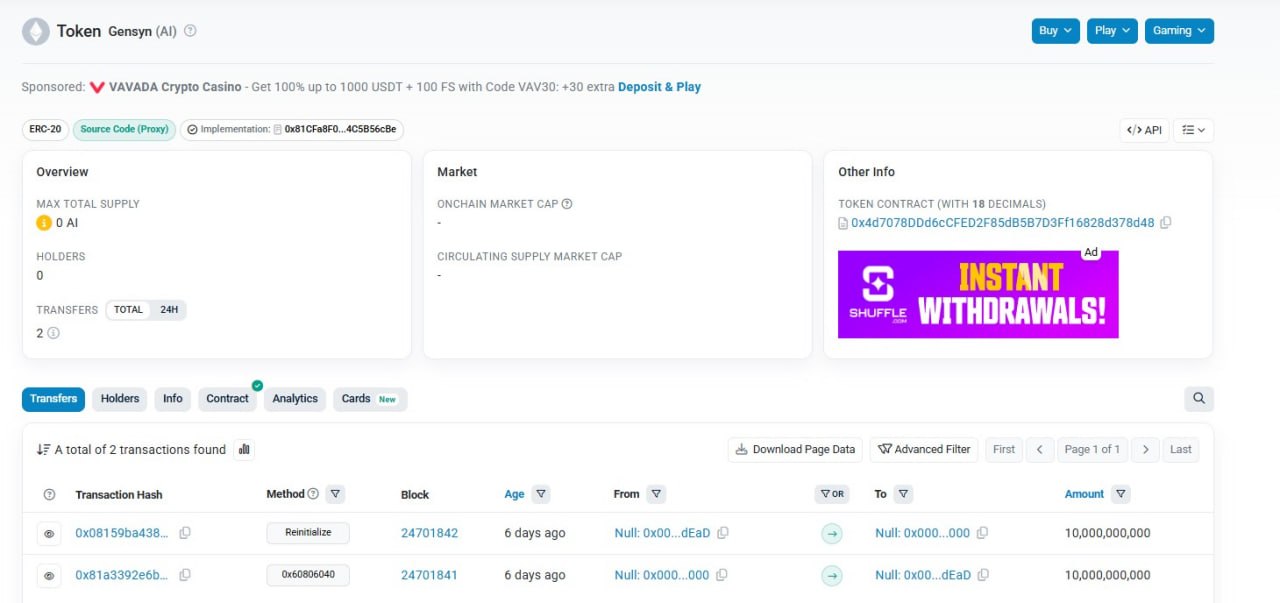Preview transaction 0x08159ba438 with eye icon
1280x603 pixels.
coord(49,534)
